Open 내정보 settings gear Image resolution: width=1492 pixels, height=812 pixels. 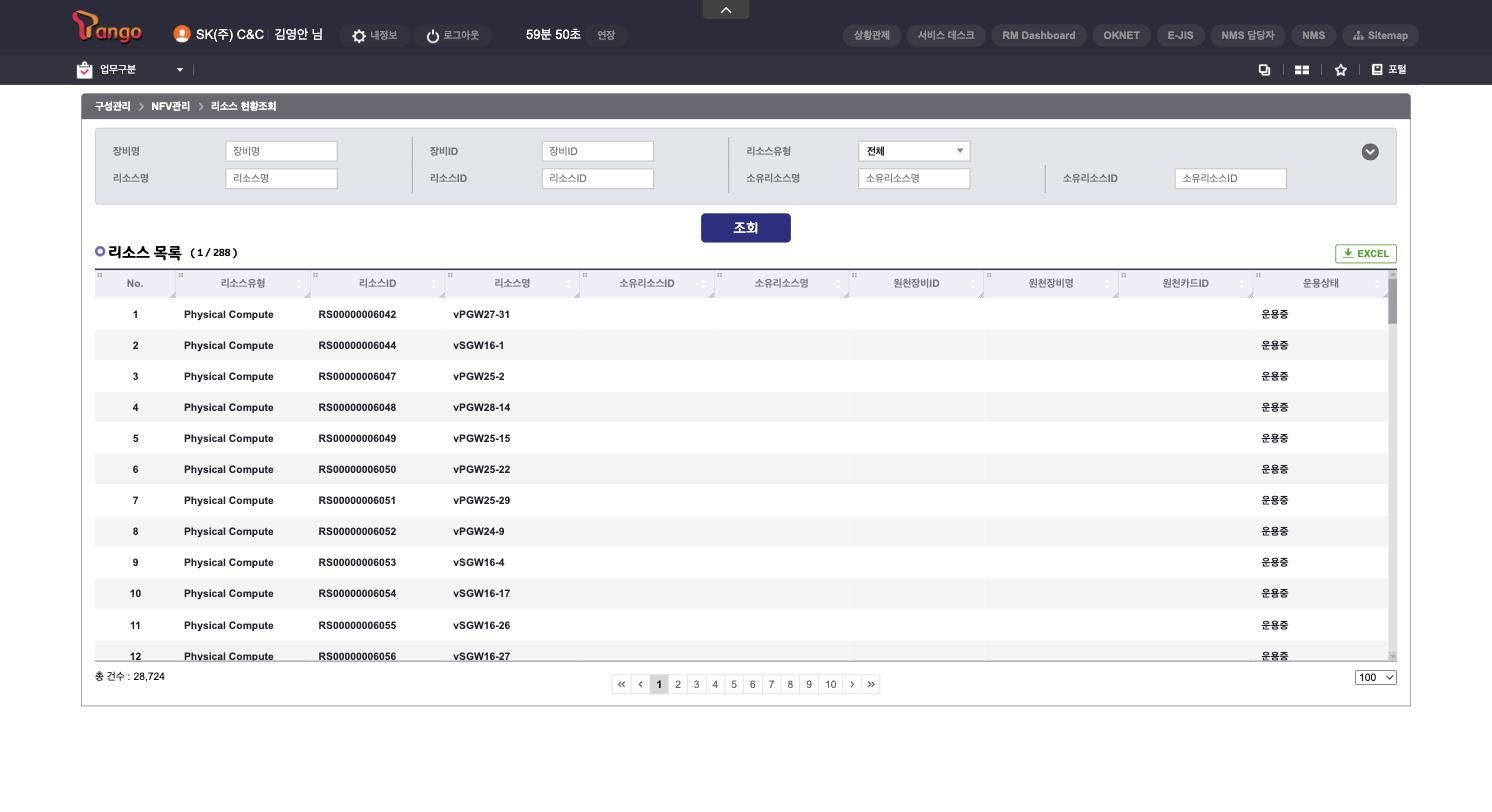click(359, 36)
